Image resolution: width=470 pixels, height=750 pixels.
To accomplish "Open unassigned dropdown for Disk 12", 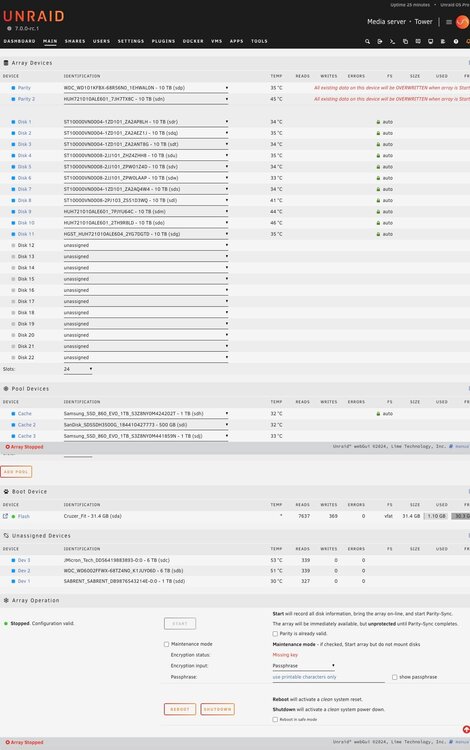I will (146, 245).
